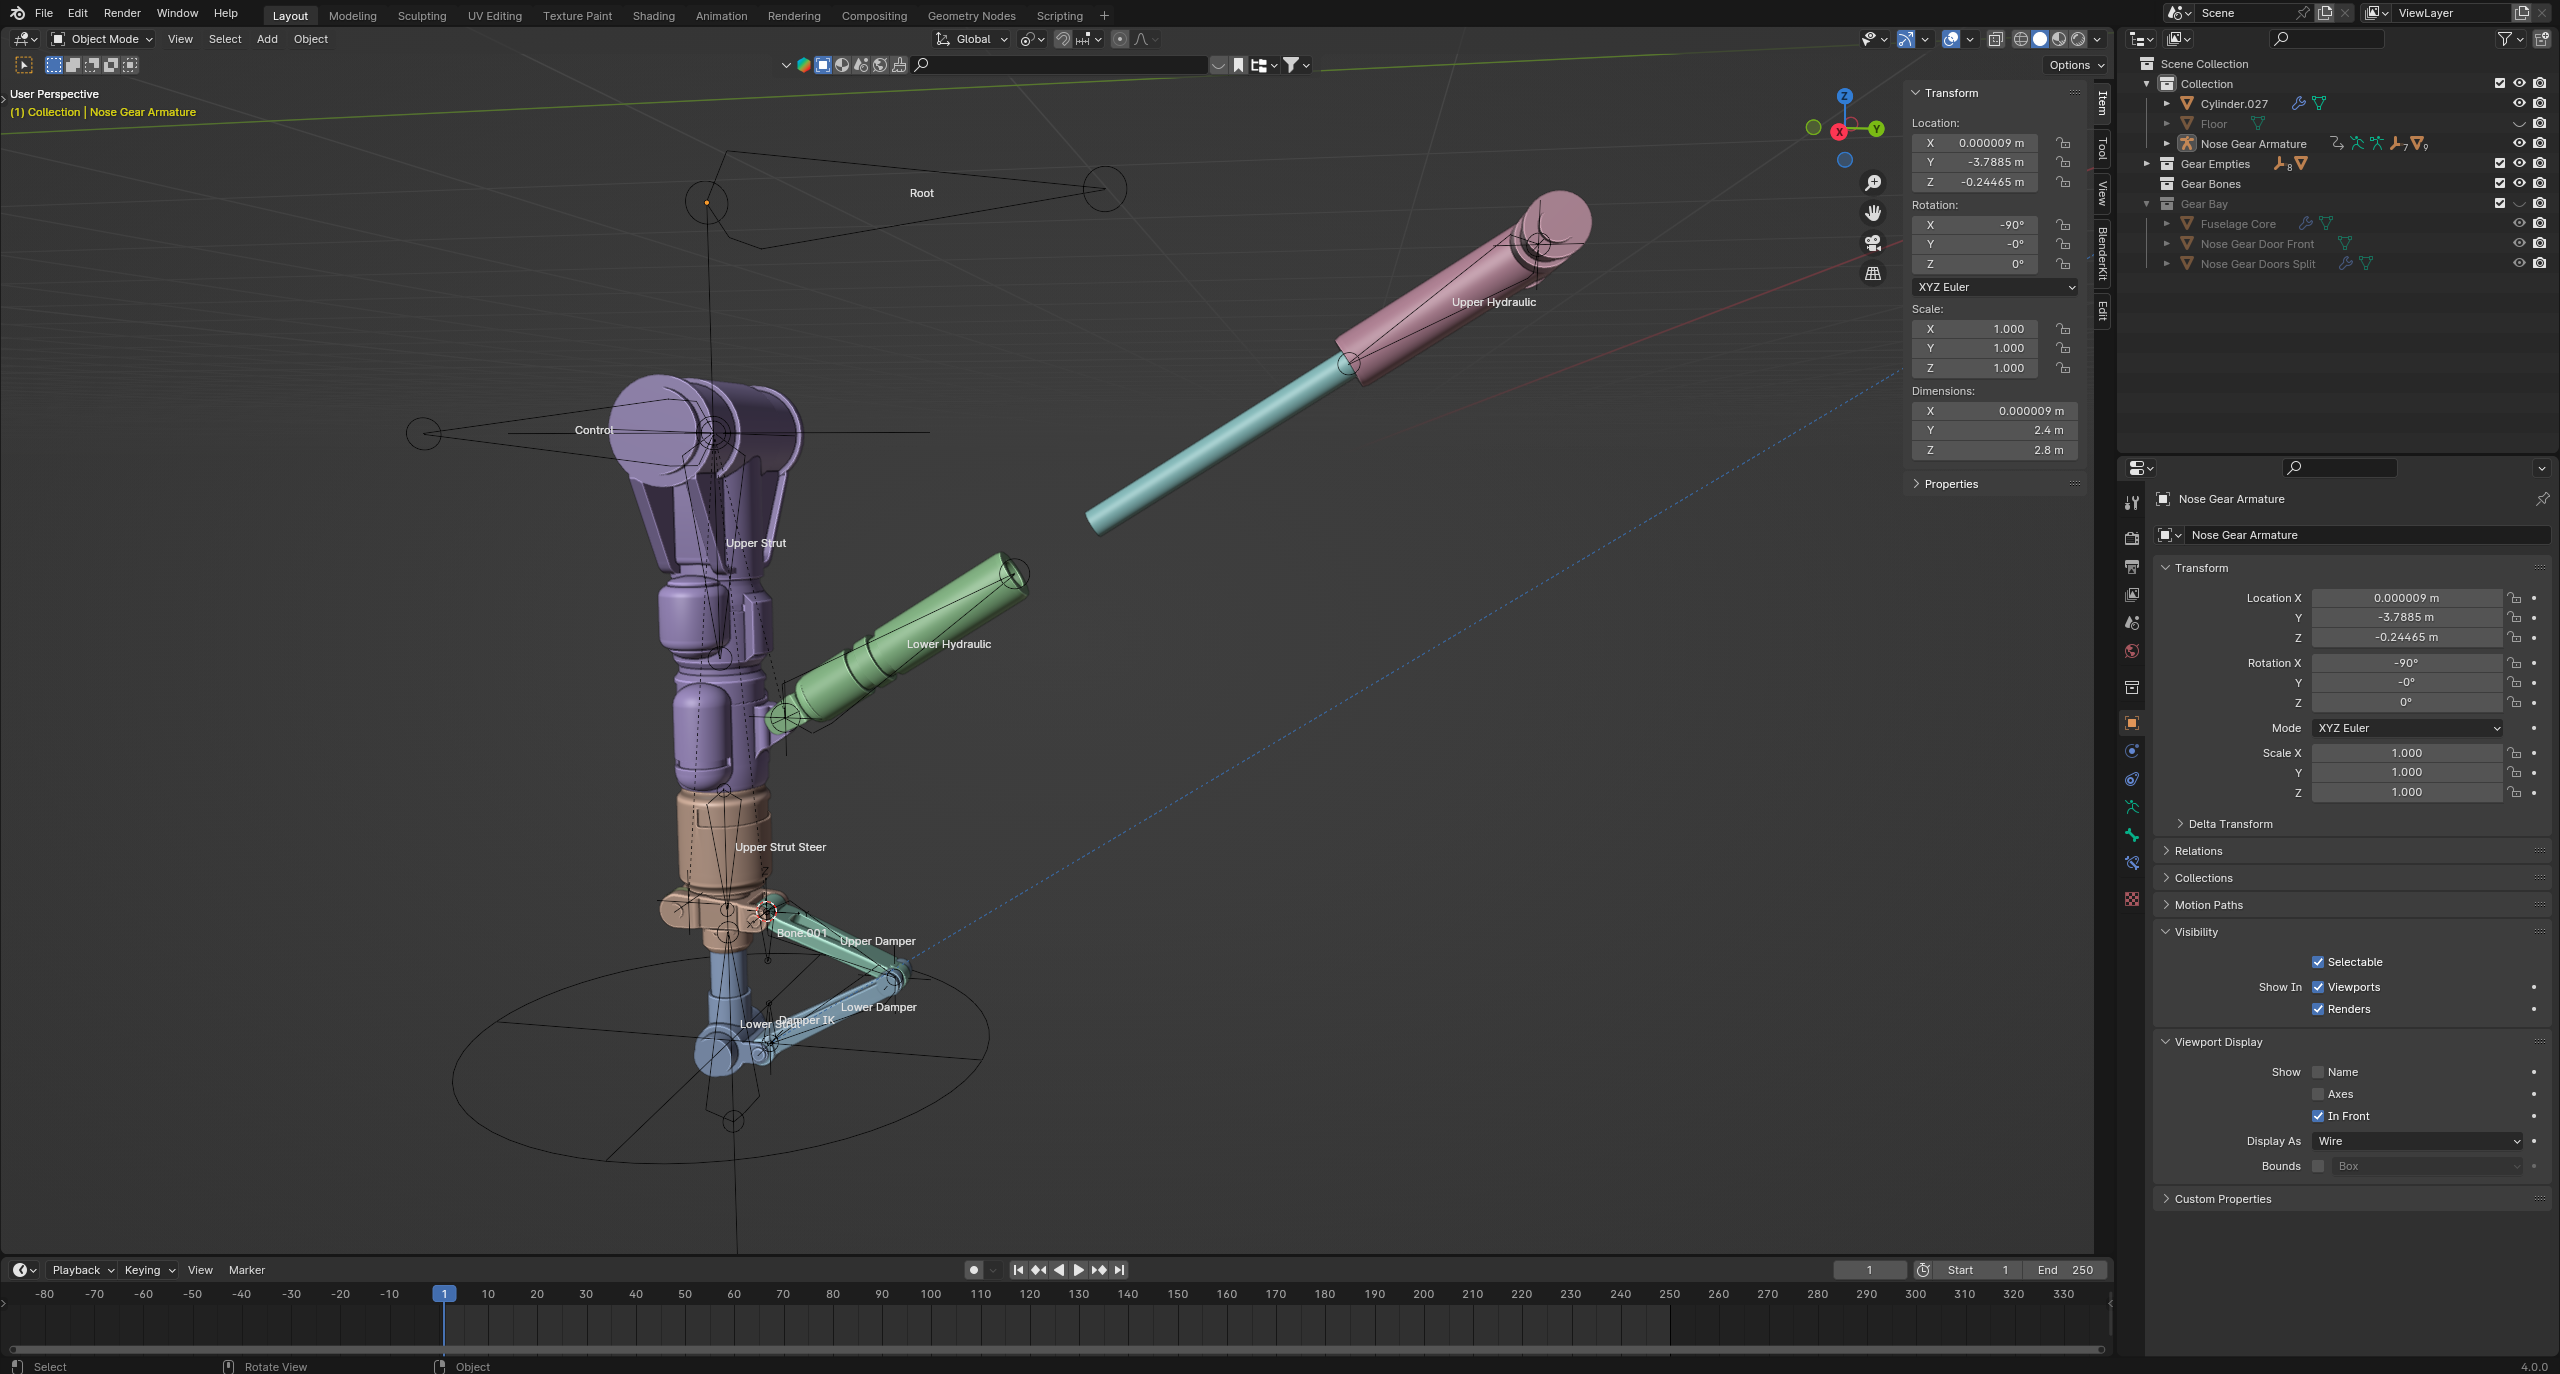Switch to Animation workspace tab
Viewport: 2560px width, 1374px height.
721,16
